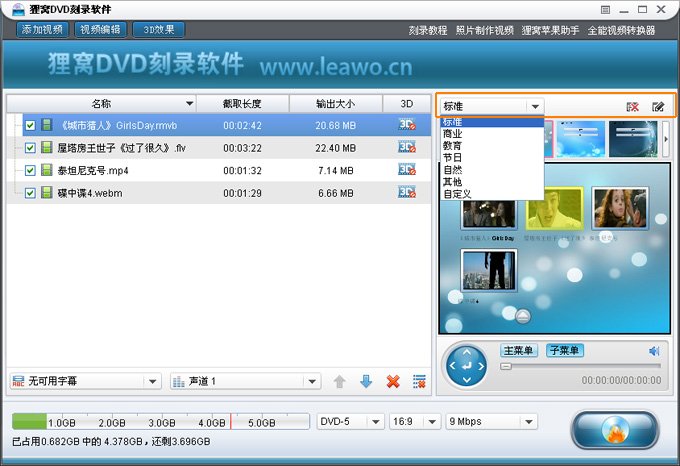
Task: Move selected video up with arrow
Action: pyautogui.click(x=339, y=381)
